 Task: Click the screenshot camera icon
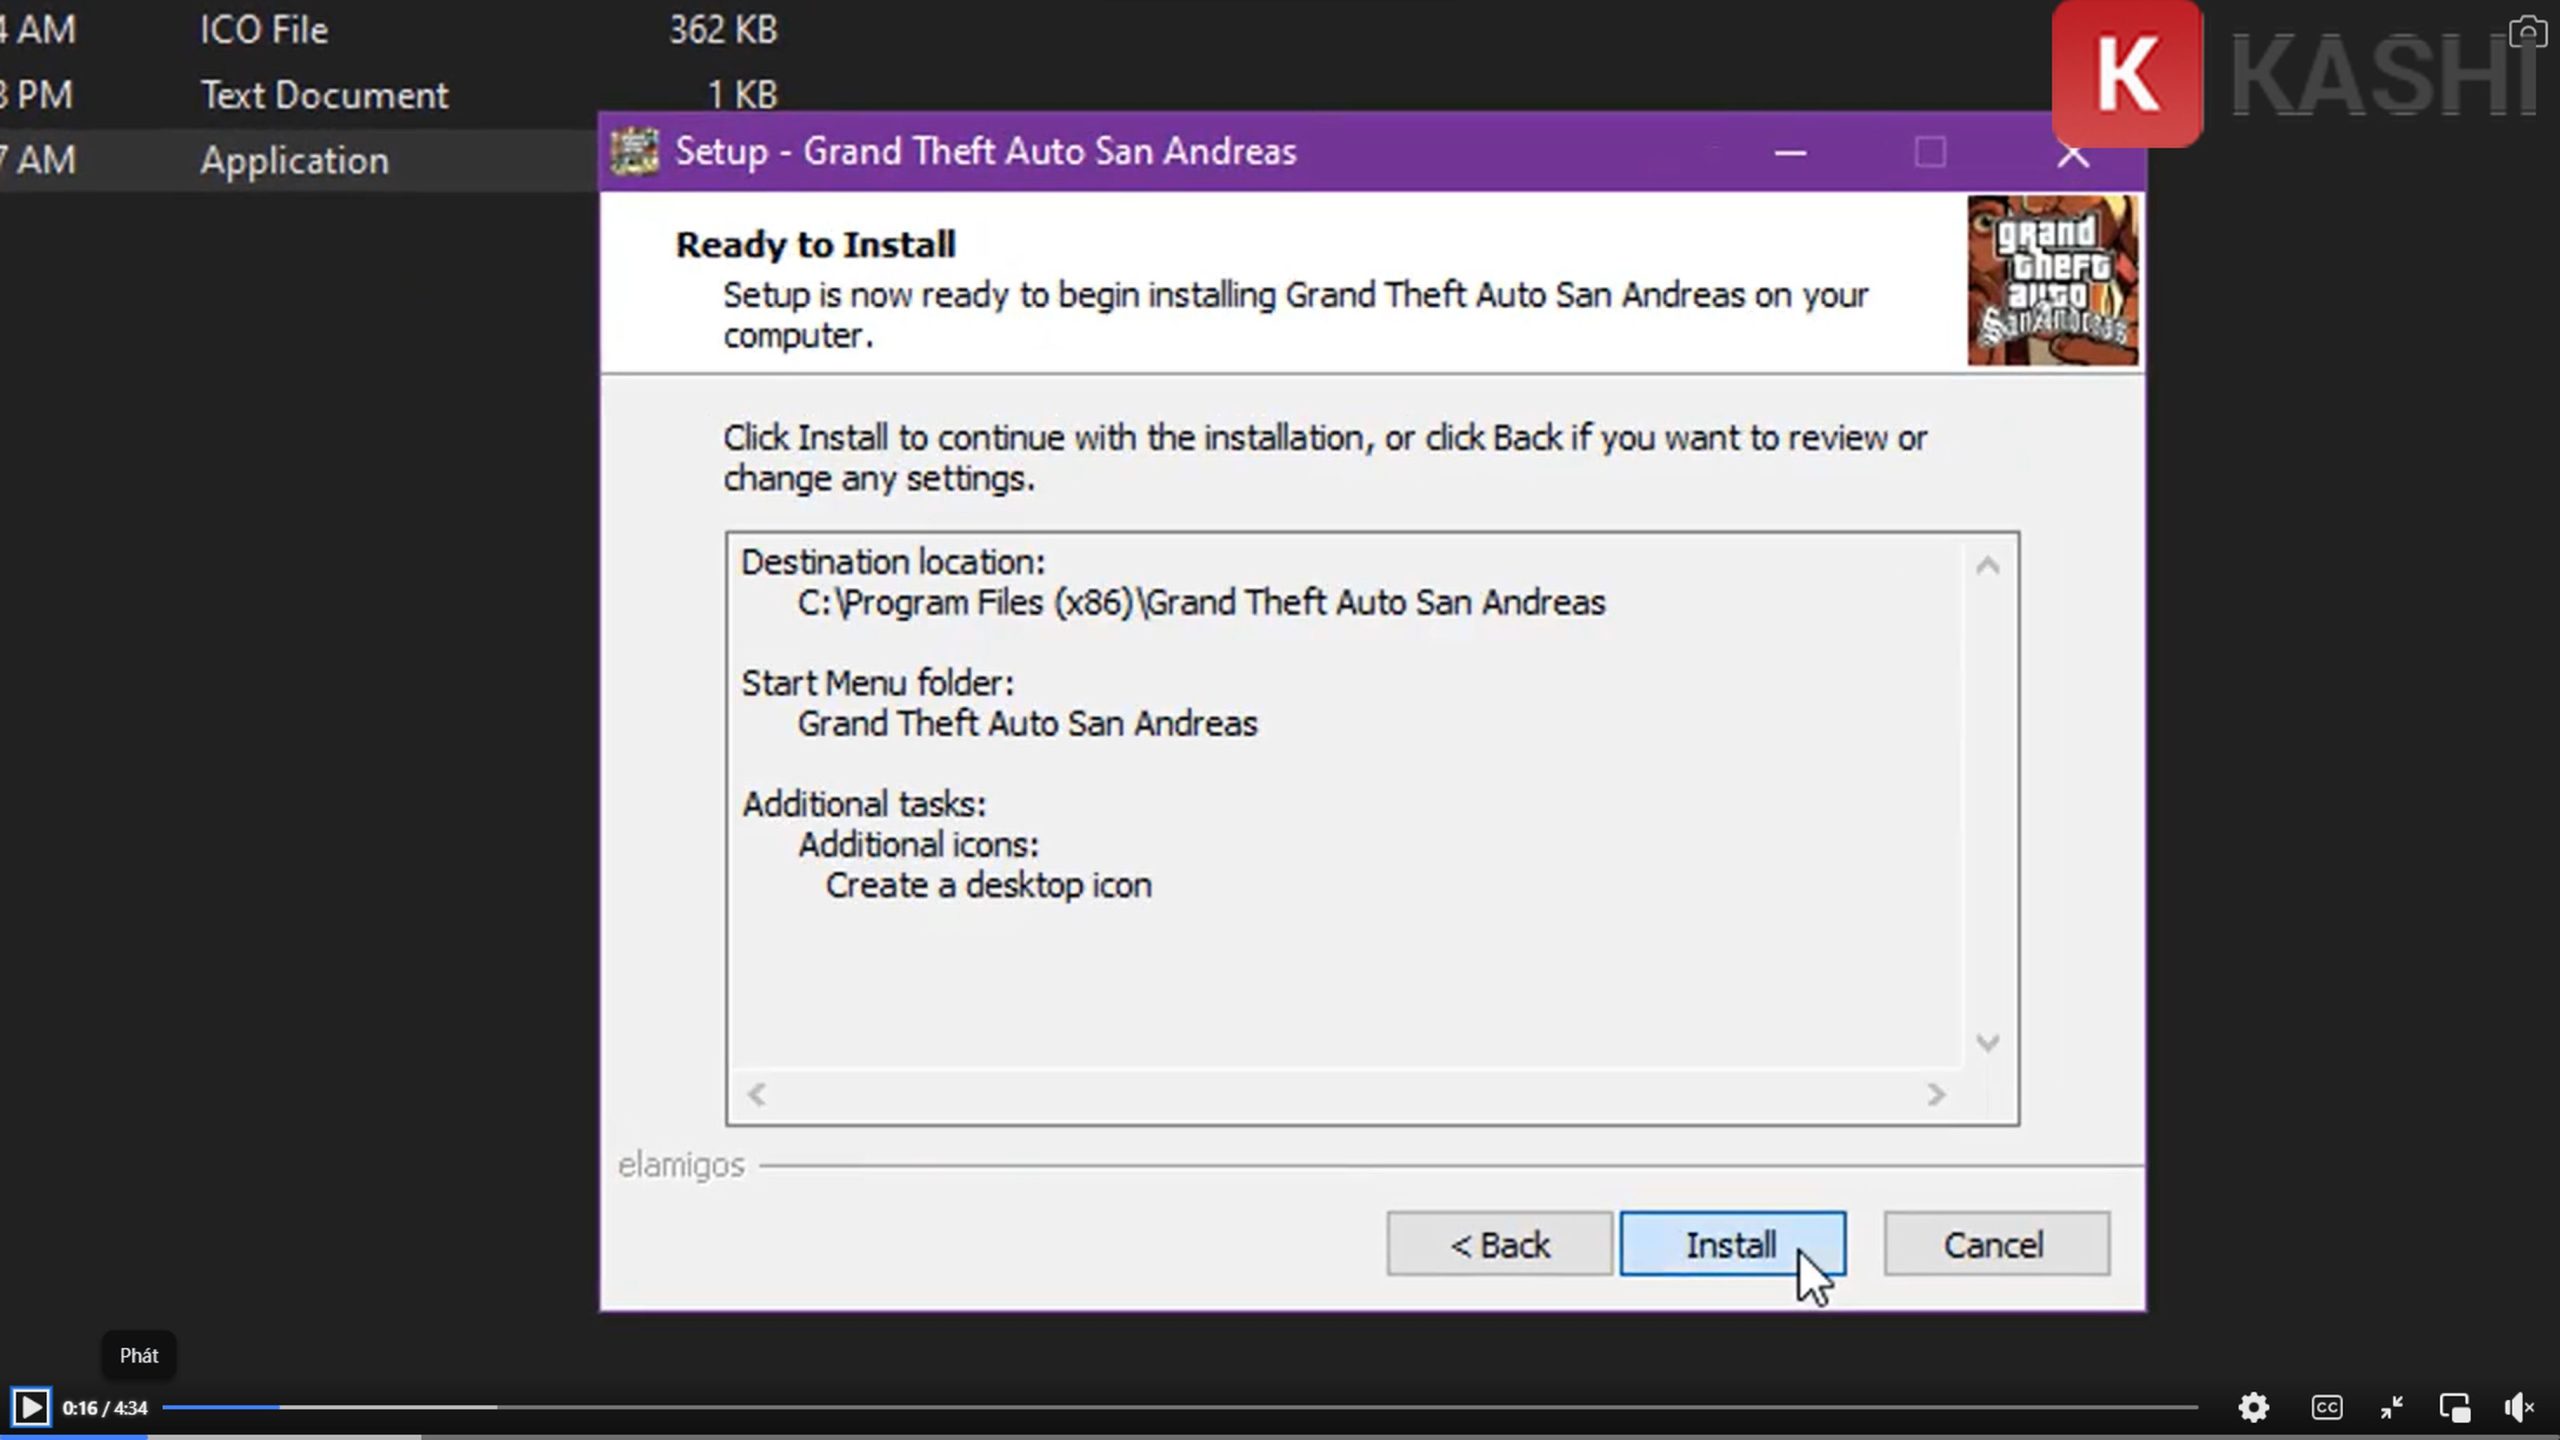coord(2527,32)
